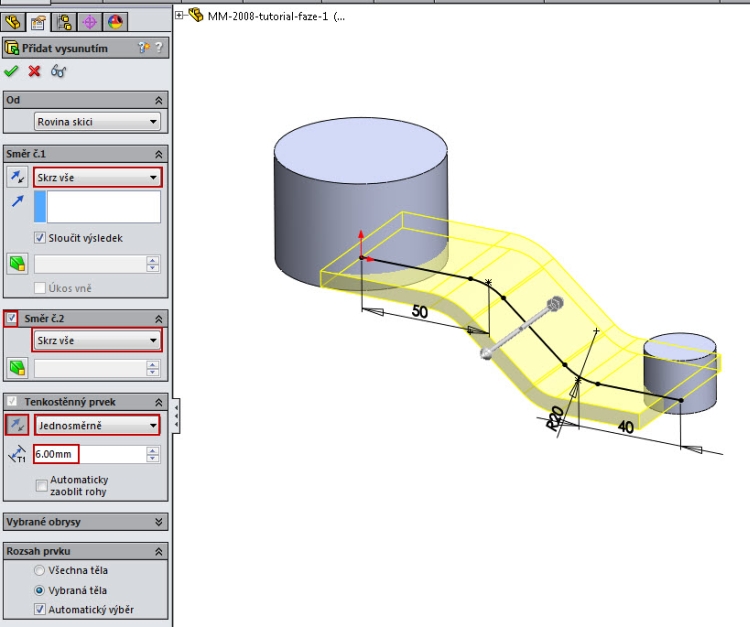Collapse the Směr č.1 section

pyautogui.click(x=158, y=154)
